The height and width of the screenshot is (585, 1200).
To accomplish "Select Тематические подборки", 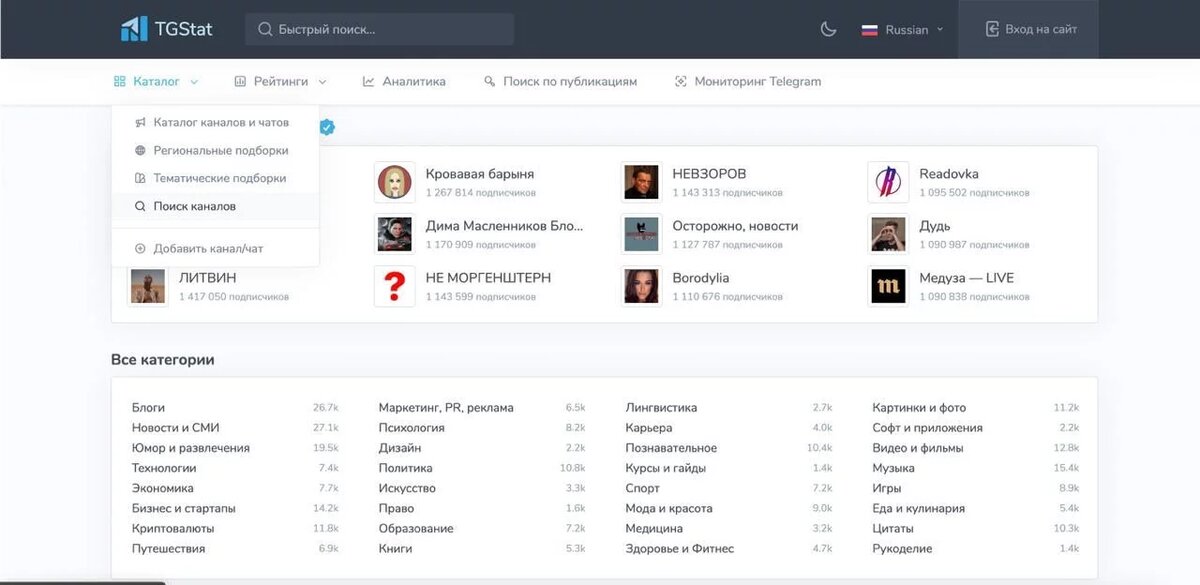I will pyautogui.click(x=215, y=178).
